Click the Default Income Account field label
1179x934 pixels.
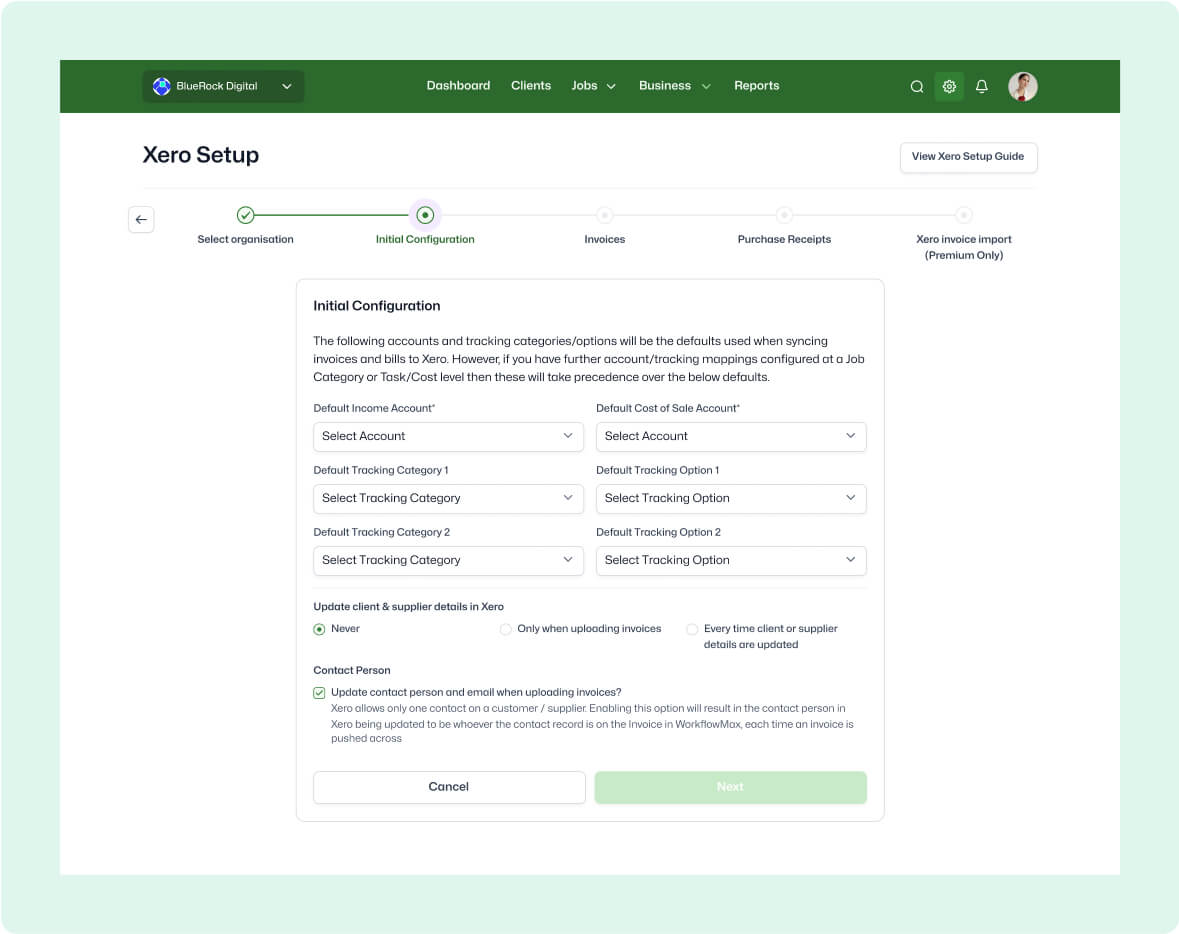click(x=374, y=408)
